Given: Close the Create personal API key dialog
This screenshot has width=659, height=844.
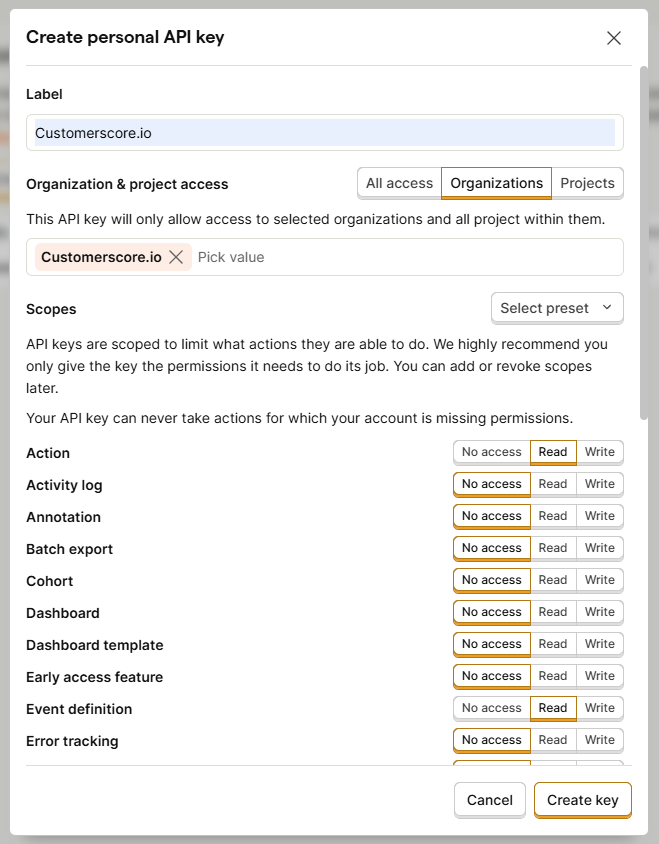Looking at the screenshot, I should click(x=614, y=37).
